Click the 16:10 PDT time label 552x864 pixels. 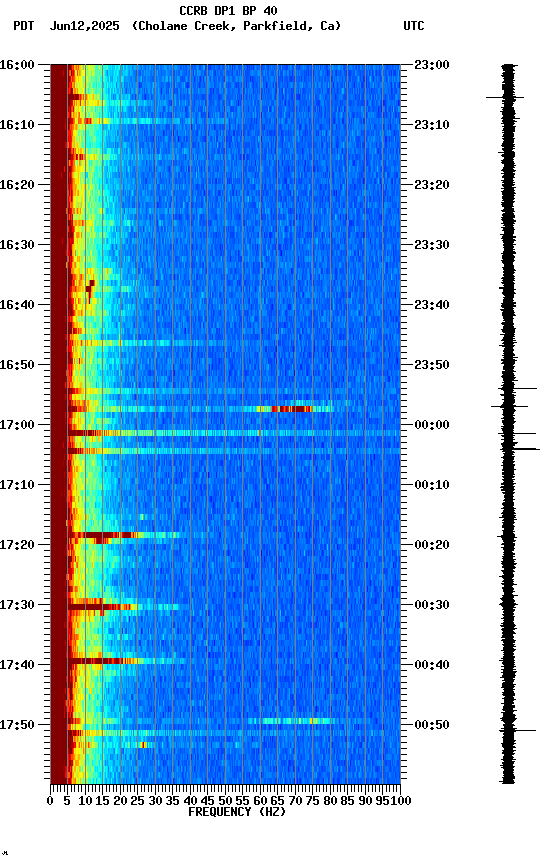click(x=17, y=125)
